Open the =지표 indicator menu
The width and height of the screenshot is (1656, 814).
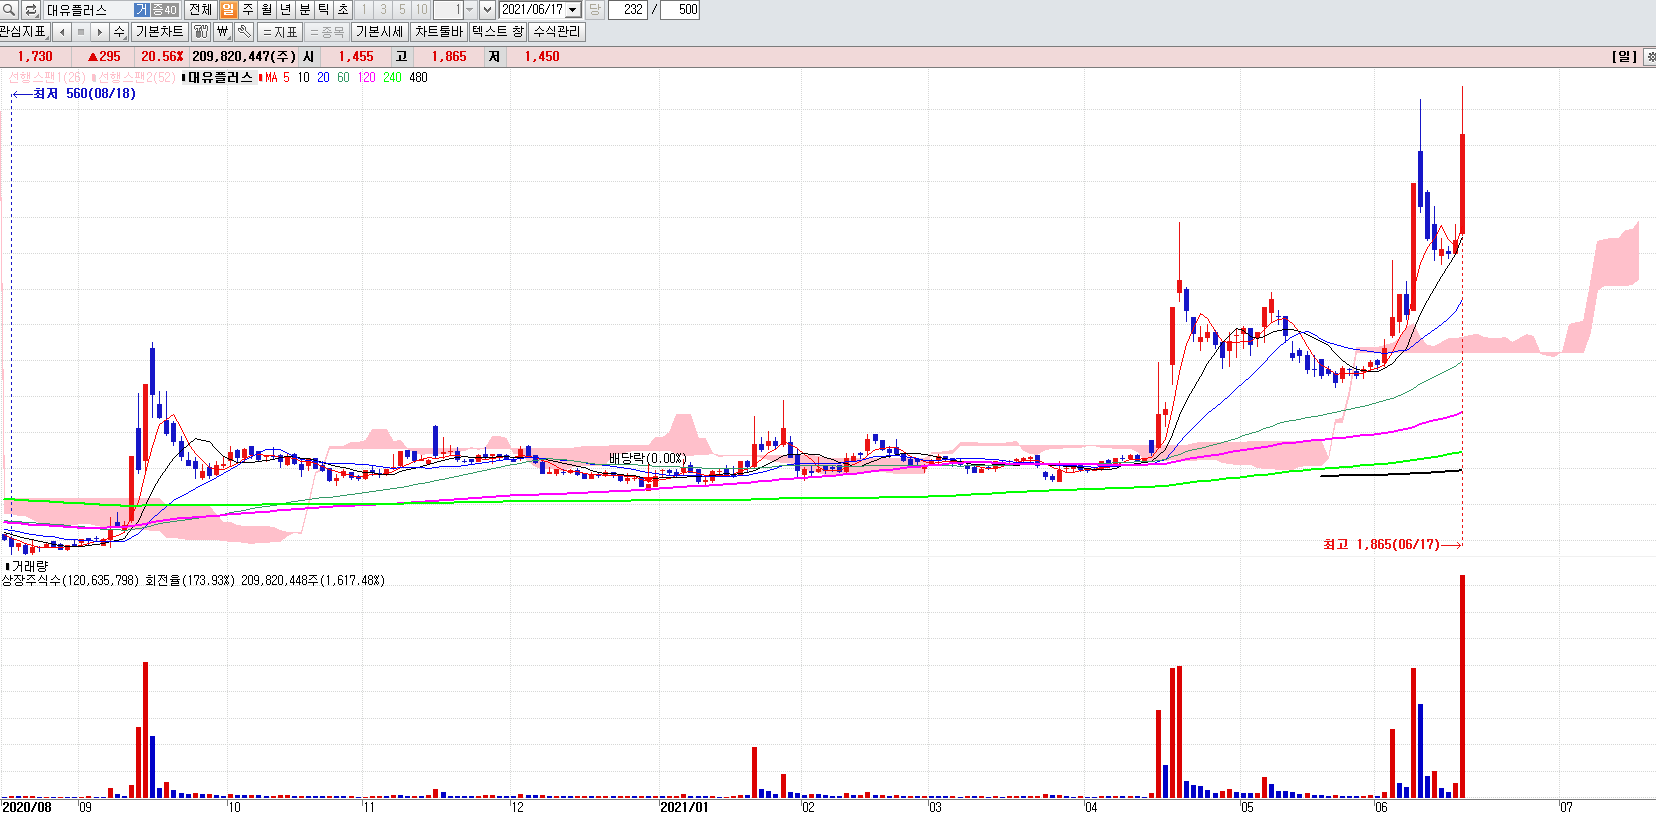click(x=280, y=32)
